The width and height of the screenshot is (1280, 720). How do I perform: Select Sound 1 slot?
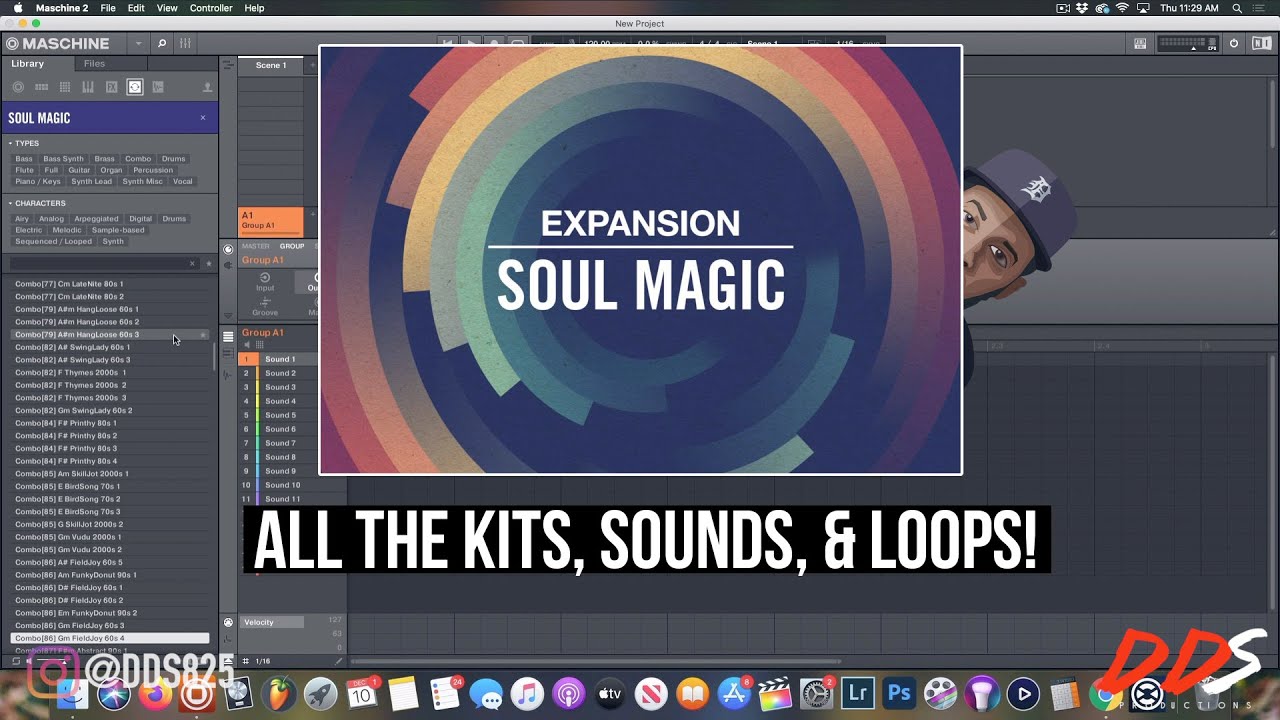click(x=278, y=359)
